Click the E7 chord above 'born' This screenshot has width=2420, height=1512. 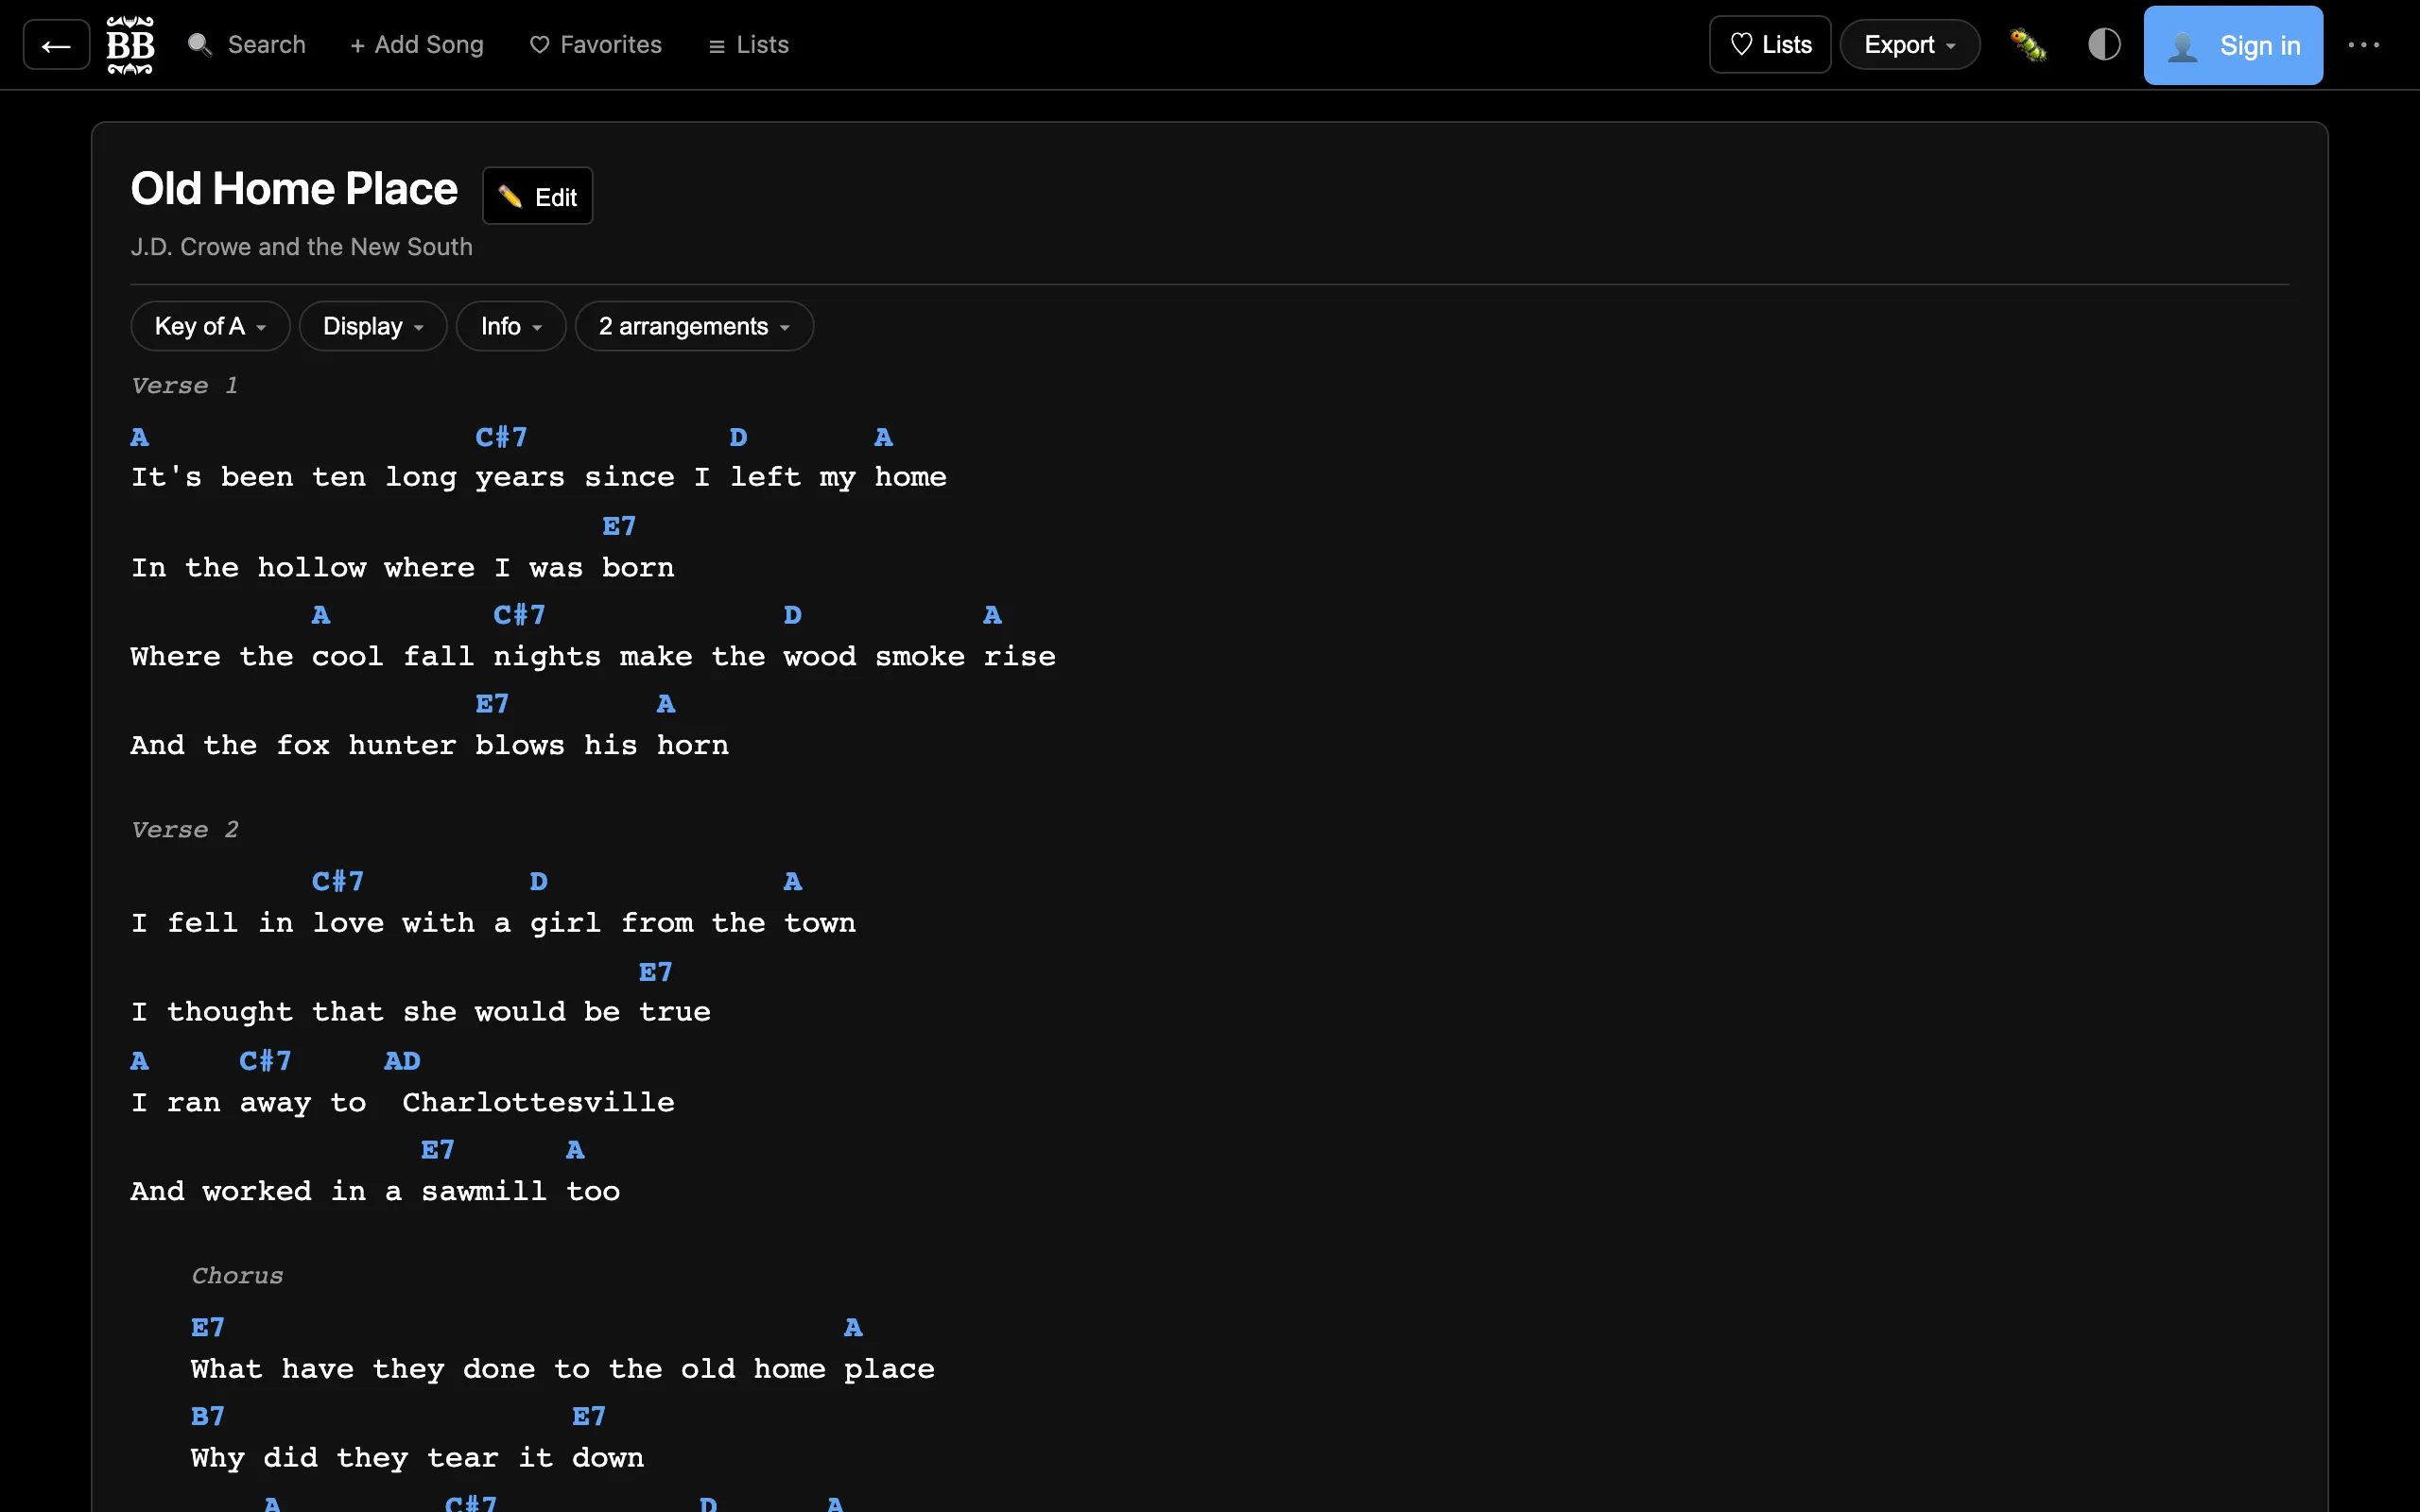pyautogui.click(x=619, y=526)
